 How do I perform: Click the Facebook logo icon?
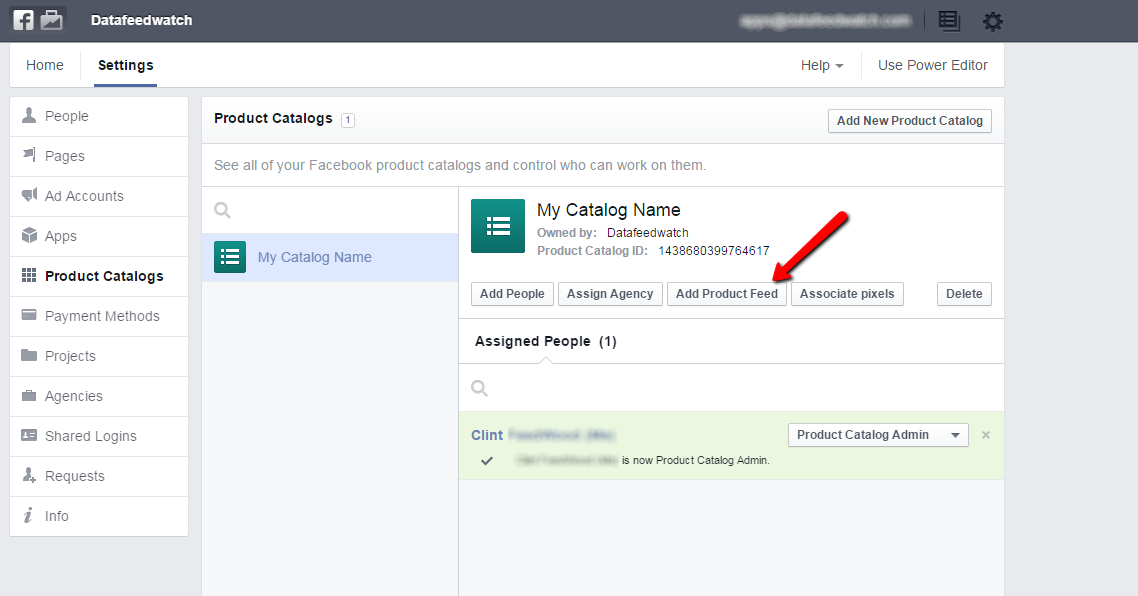23,20
